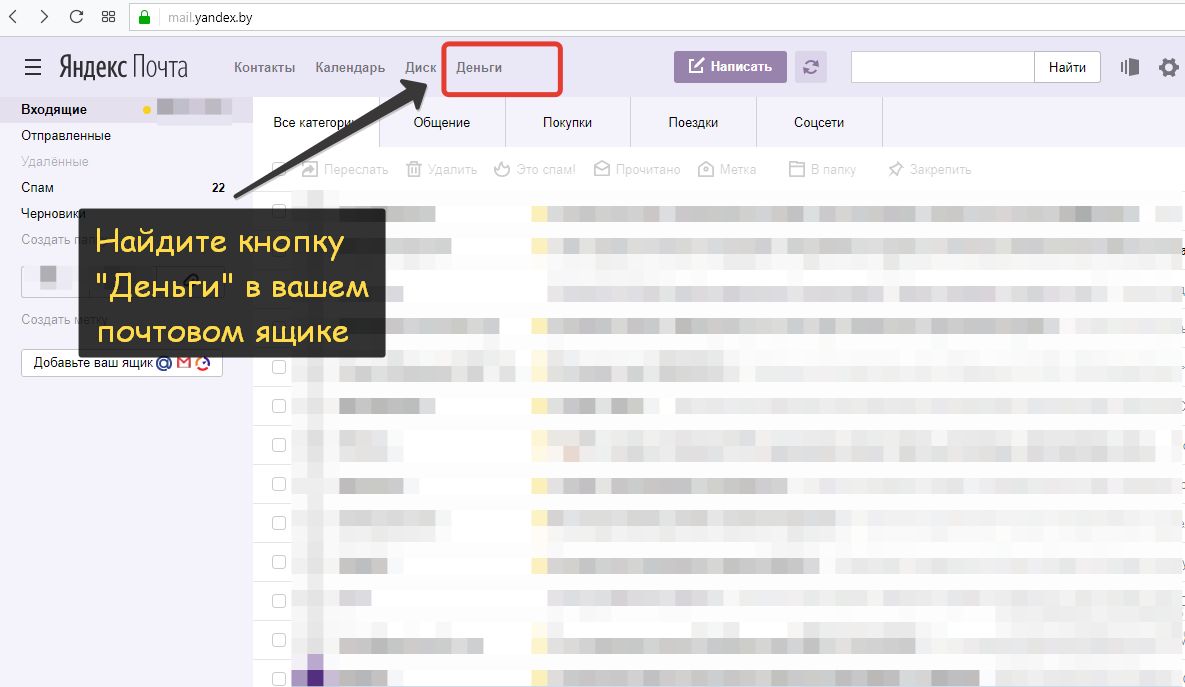
Task: Tick the checkbox of the last visible email
Action: [279, 678]
